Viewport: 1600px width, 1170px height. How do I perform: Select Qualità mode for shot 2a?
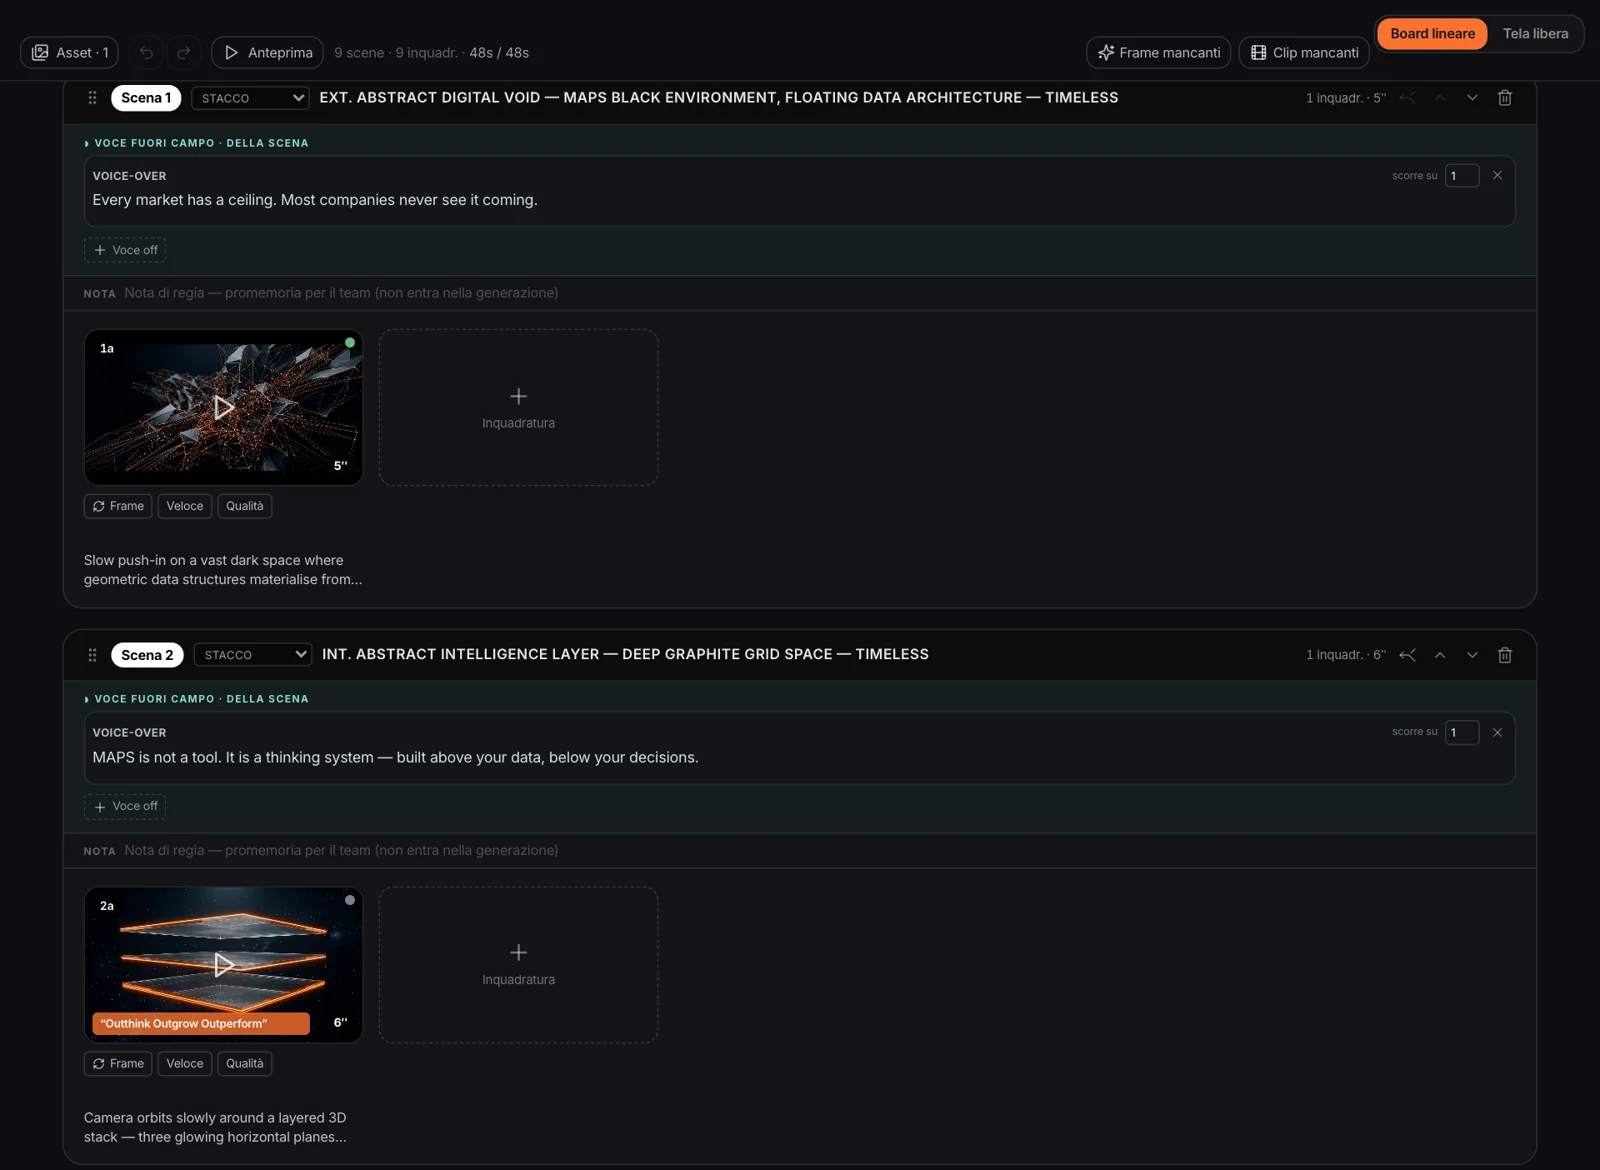[x=245, y=1063]
